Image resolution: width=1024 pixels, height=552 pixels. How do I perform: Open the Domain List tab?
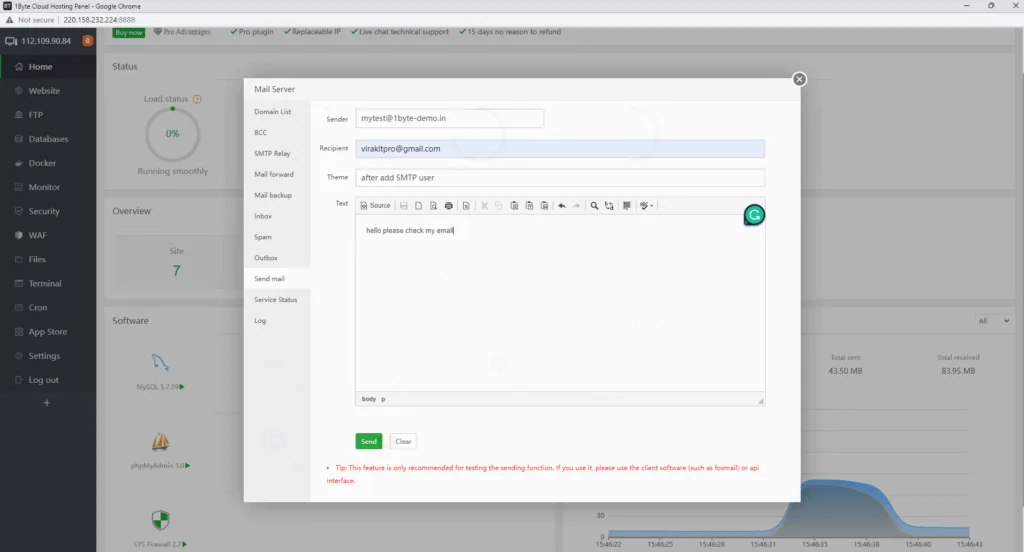point(273,112)
